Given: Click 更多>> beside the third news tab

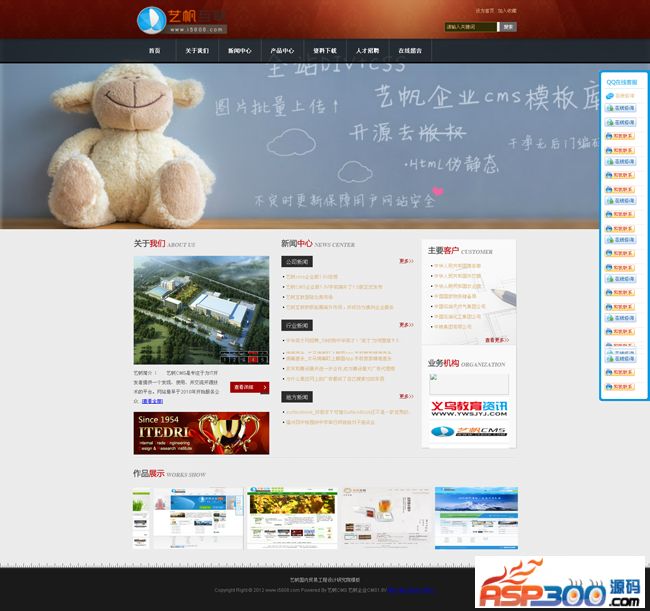Looking at the screenshot, I should [x=406, y=396].
